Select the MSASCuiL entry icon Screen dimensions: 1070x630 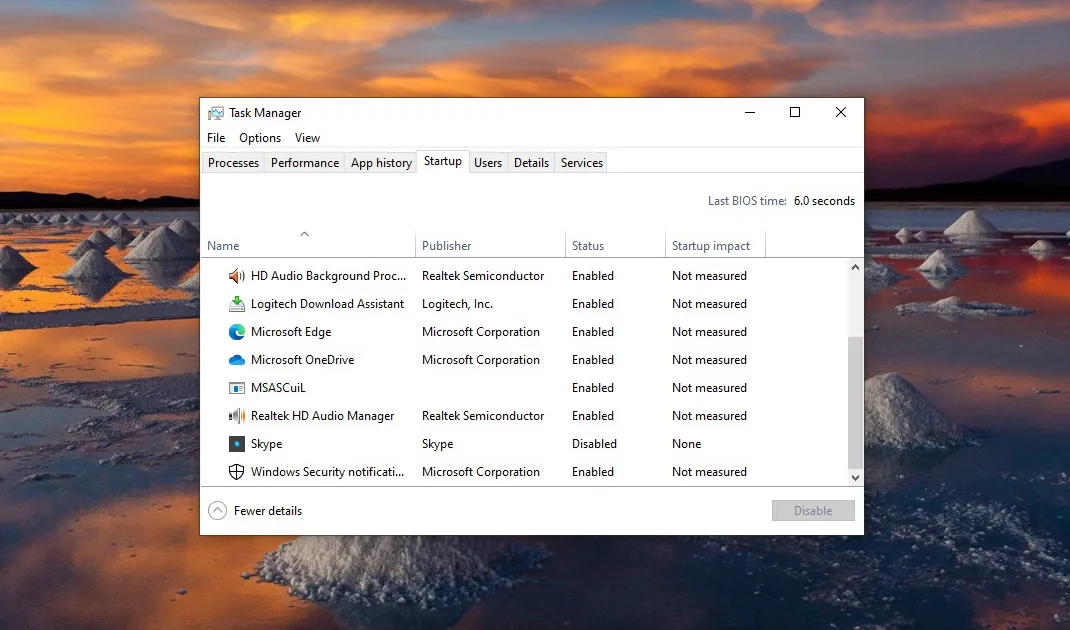[x=237, y=388]
